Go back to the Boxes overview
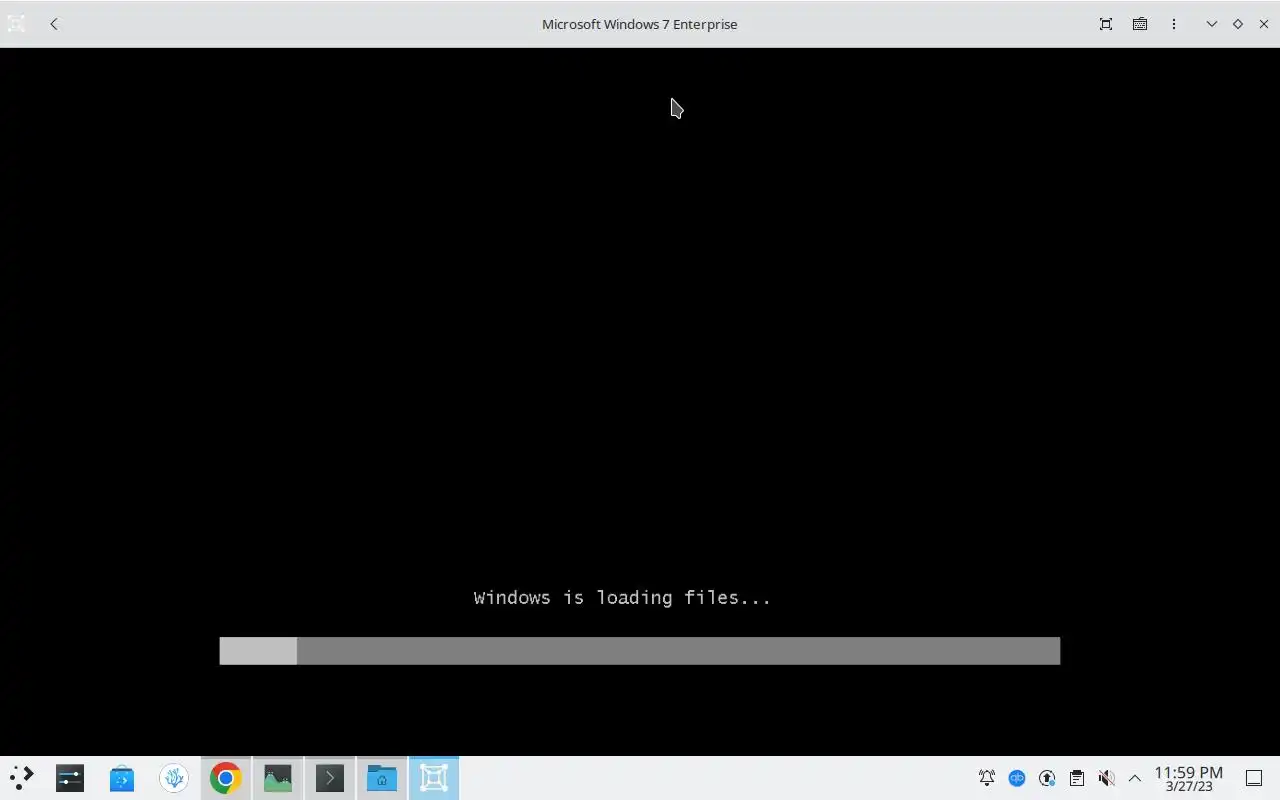 point(54,24)
